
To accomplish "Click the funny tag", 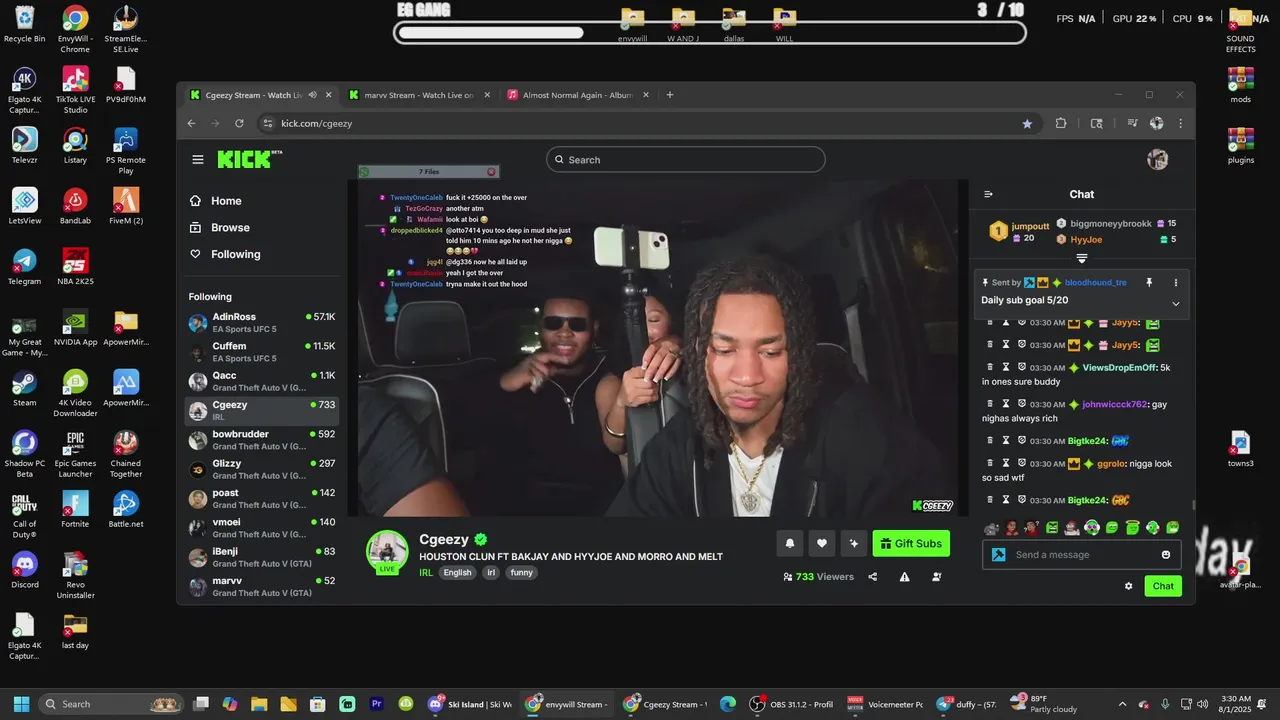I will pyautogui.click(x=522, y=573).
